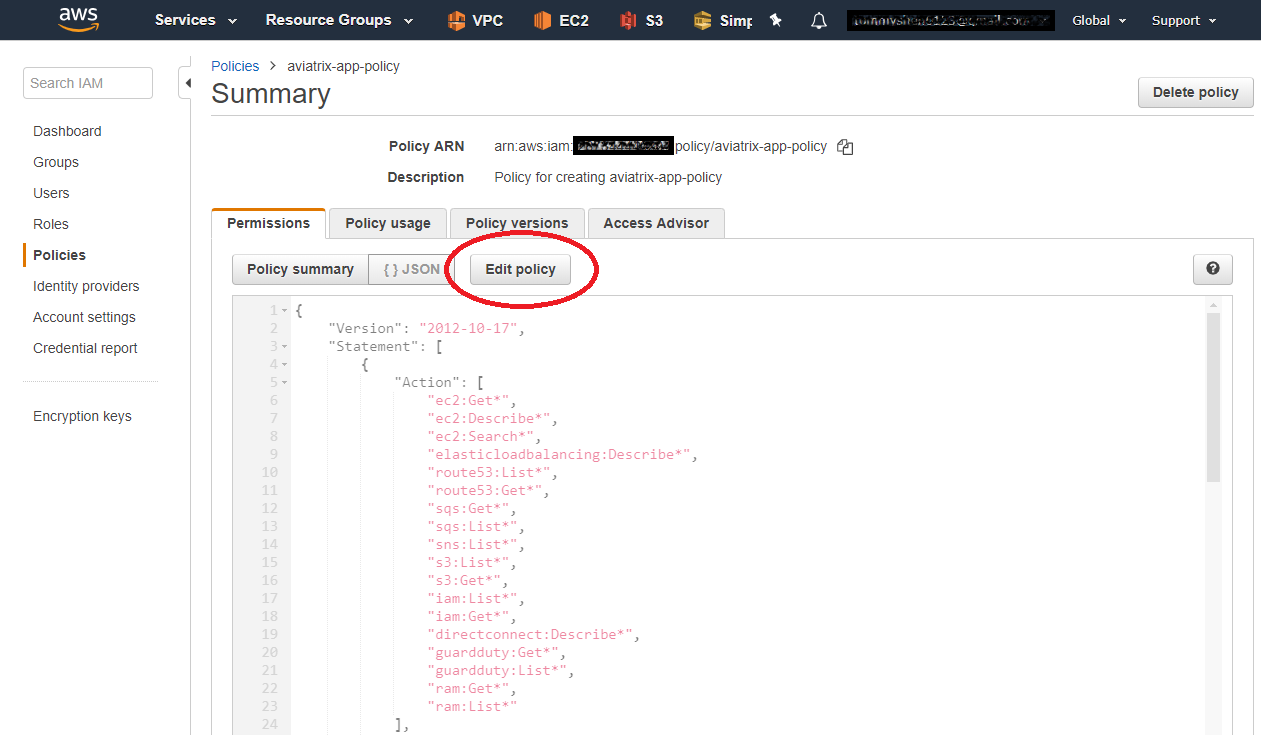Image resolution: width=1261 pixels, height=735 pixels.
Task: Toggle to the JSON policy view
Action: point(410,269)
